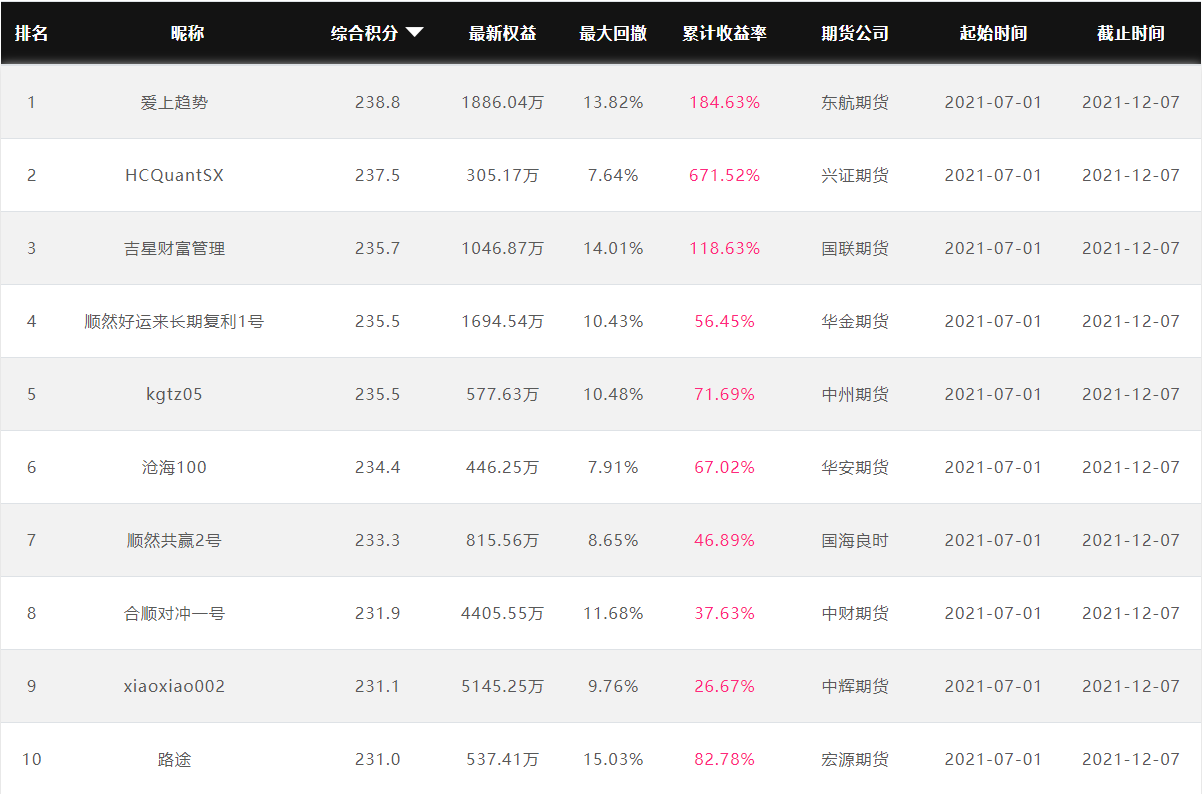Click the 排名 column header
This screenshot has height=794, width=1202.
click(31, 33)
